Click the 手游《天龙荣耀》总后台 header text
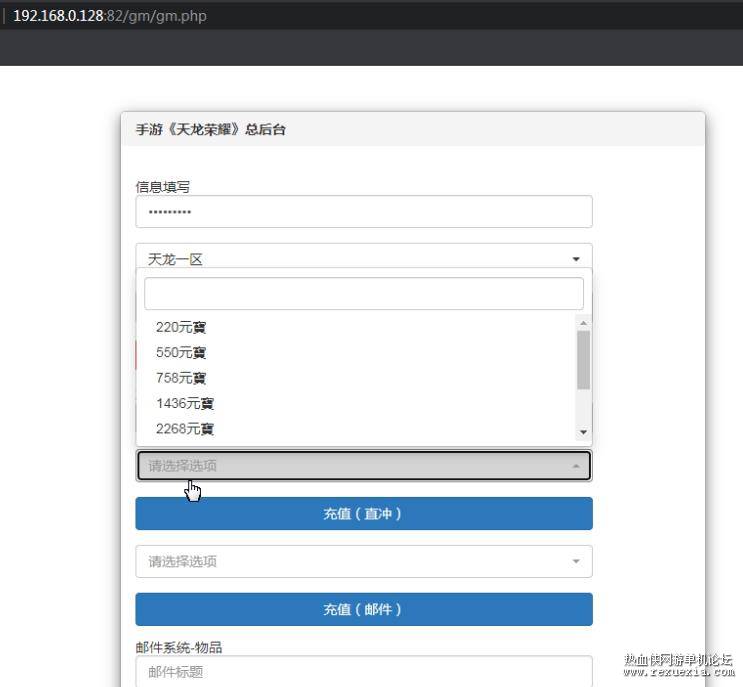 (x=211, y=129)
